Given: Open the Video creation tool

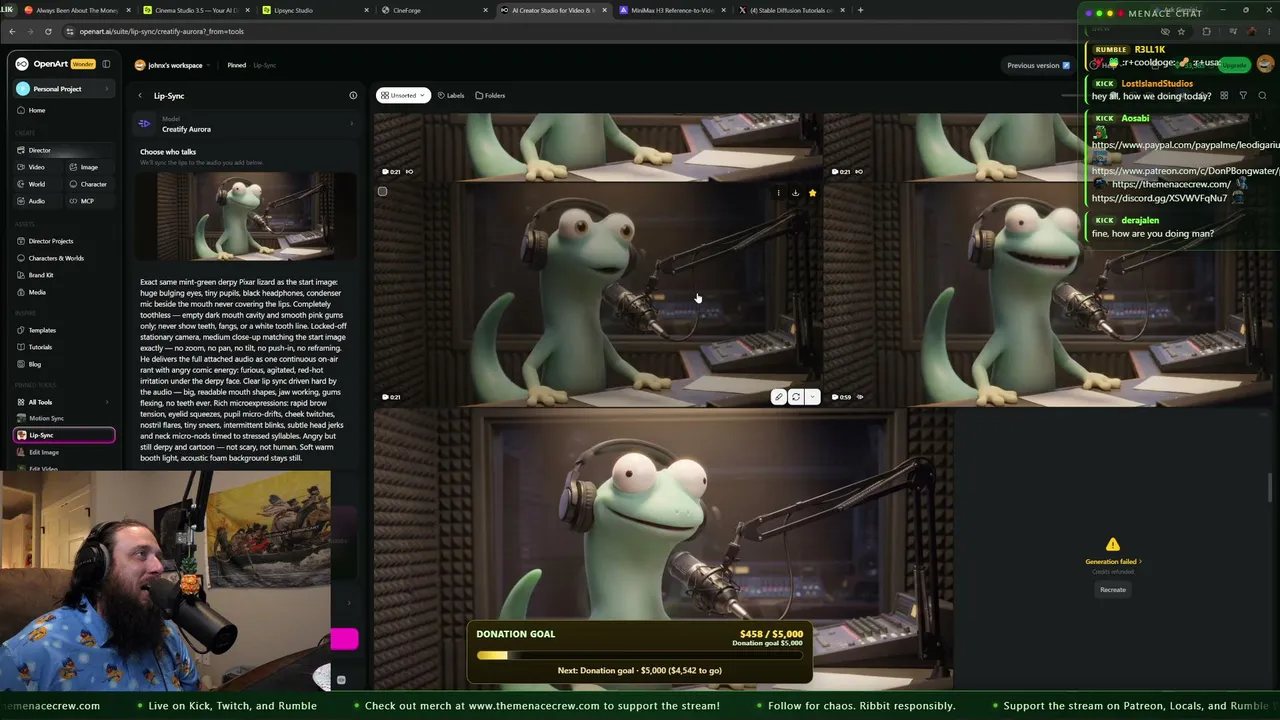Looking at the screenshot, I should (x=38, y=167).
